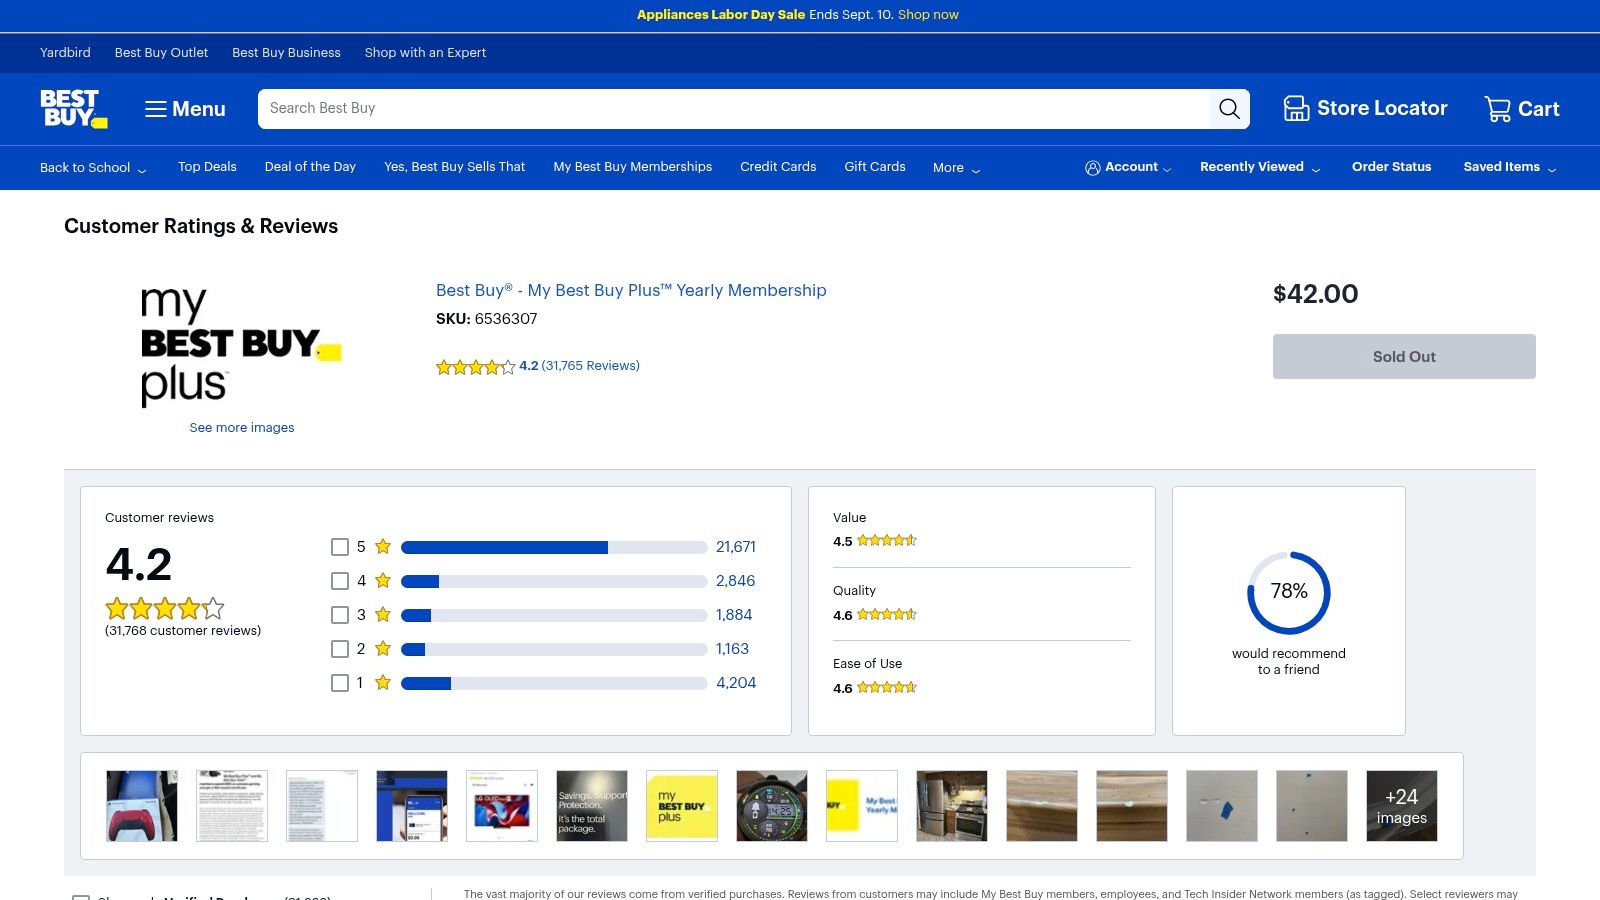1600x900 pixels.
Task: Expand the Recently Viewed dropdown
Action: (x=1260, y=167)
